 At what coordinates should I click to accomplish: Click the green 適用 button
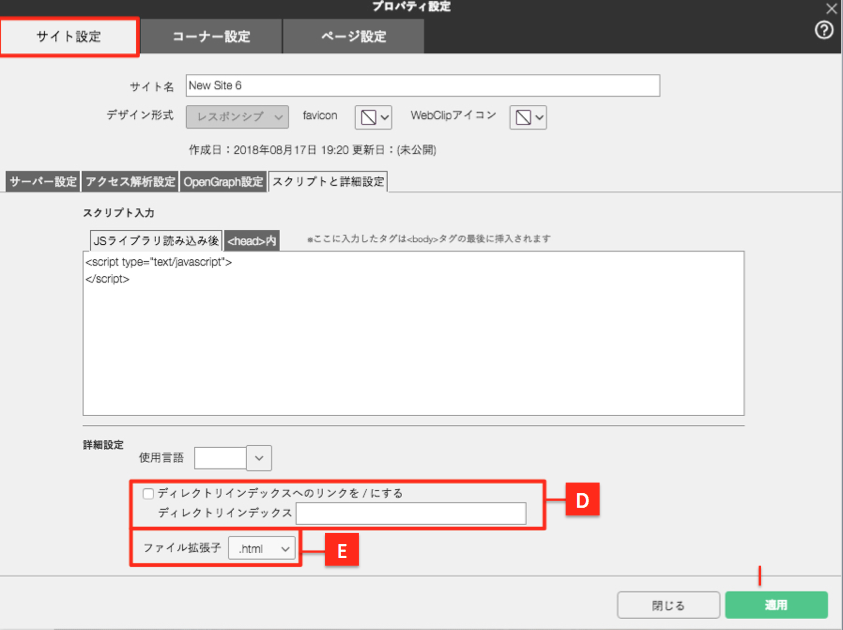(776, 605)
